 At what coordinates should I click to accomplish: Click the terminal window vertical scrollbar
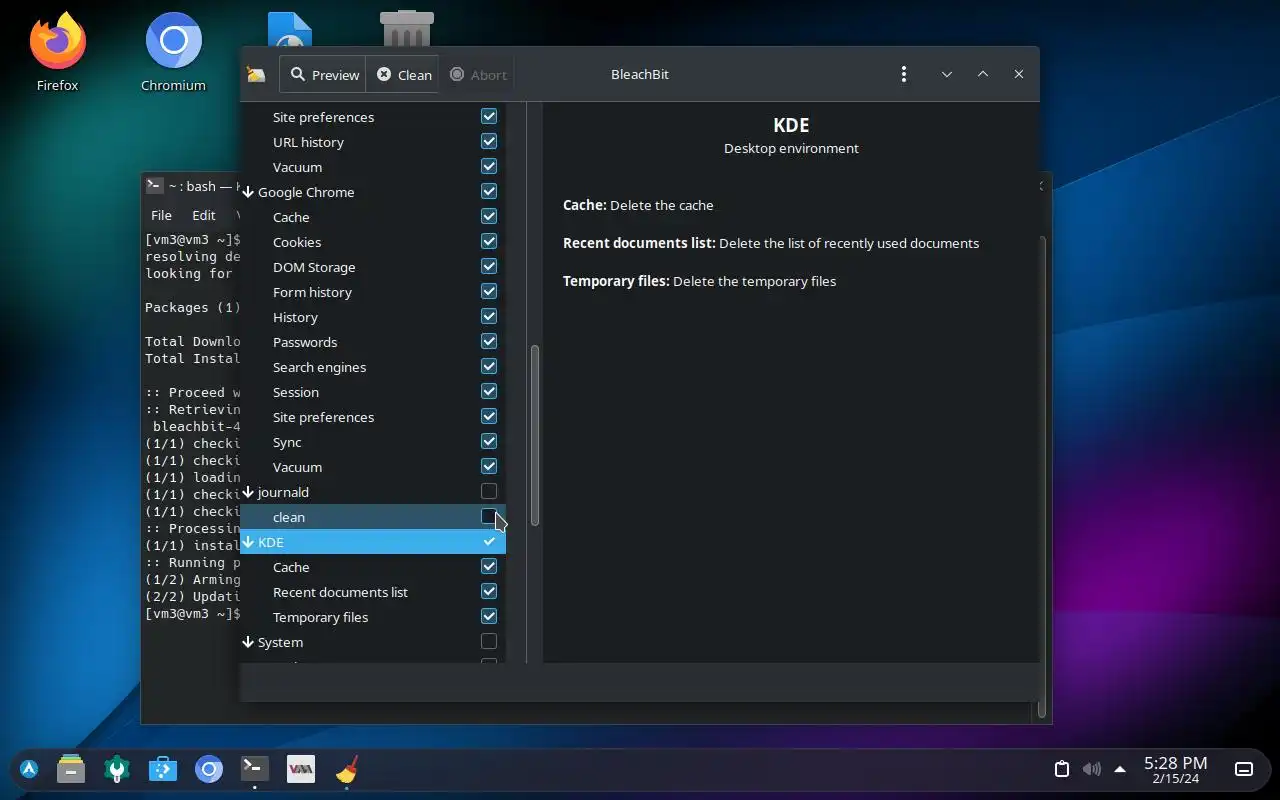pos(1043,476)
